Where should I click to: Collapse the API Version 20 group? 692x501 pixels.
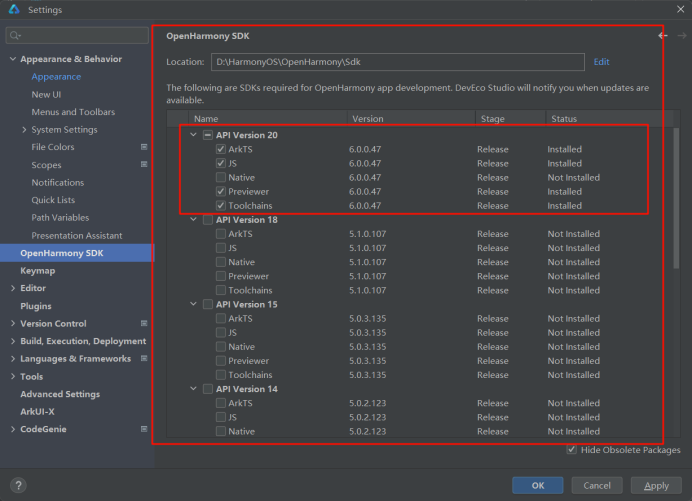193,135
